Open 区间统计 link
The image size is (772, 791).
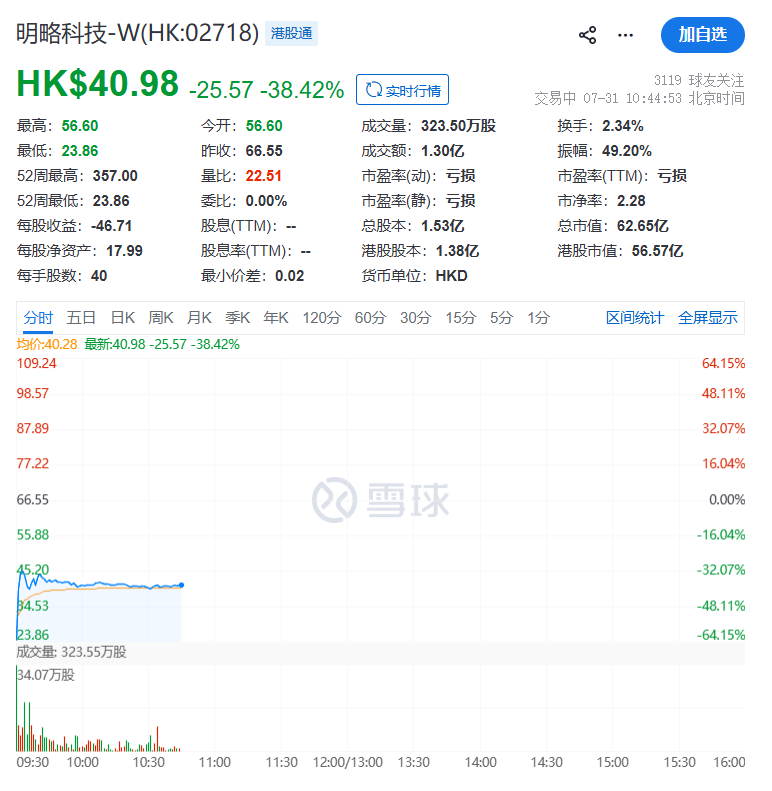click(x=635, y=318)
